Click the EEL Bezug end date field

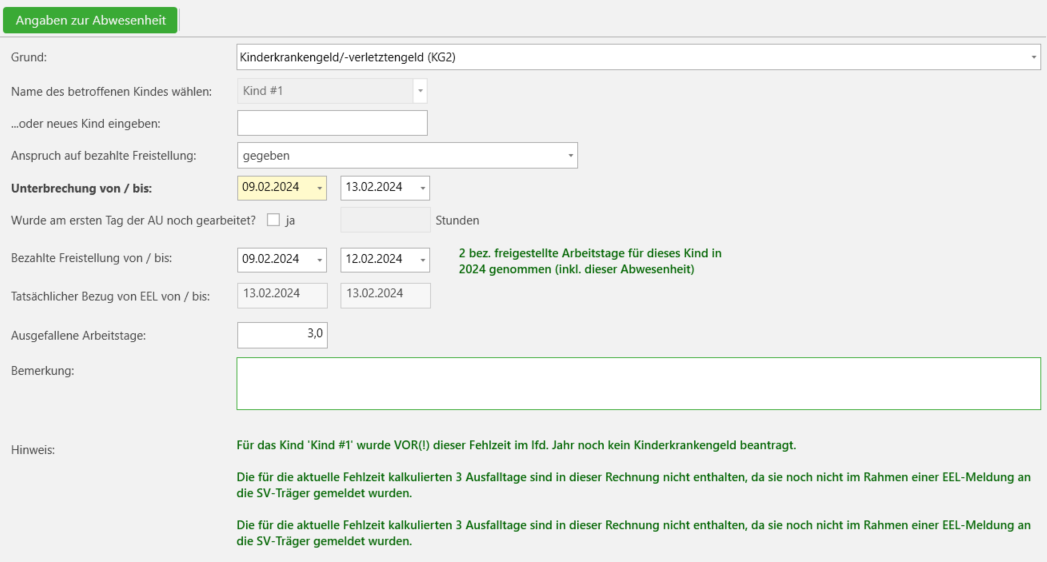(385, 294)
